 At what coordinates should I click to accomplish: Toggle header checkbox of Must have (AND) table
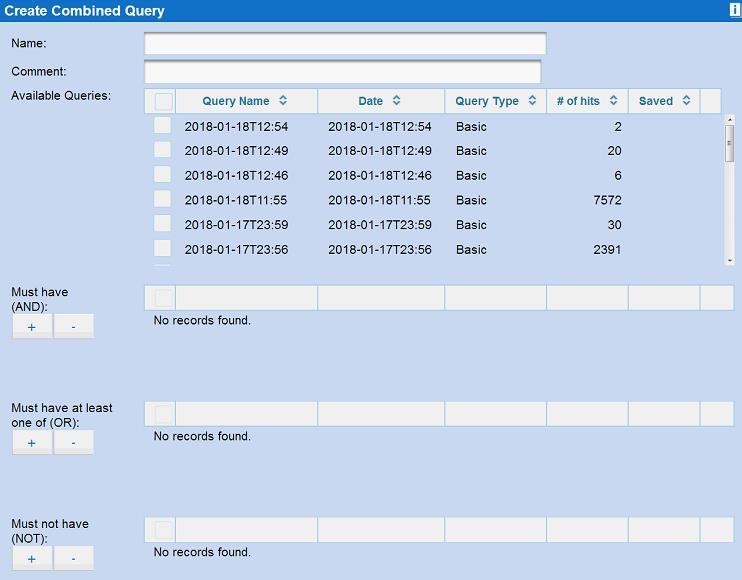[x=163, y=298]
